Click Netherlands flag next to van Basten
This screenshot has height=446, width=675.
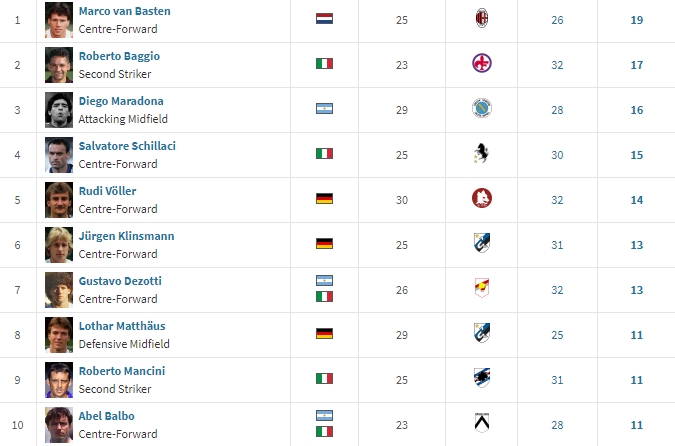(324, 19)
